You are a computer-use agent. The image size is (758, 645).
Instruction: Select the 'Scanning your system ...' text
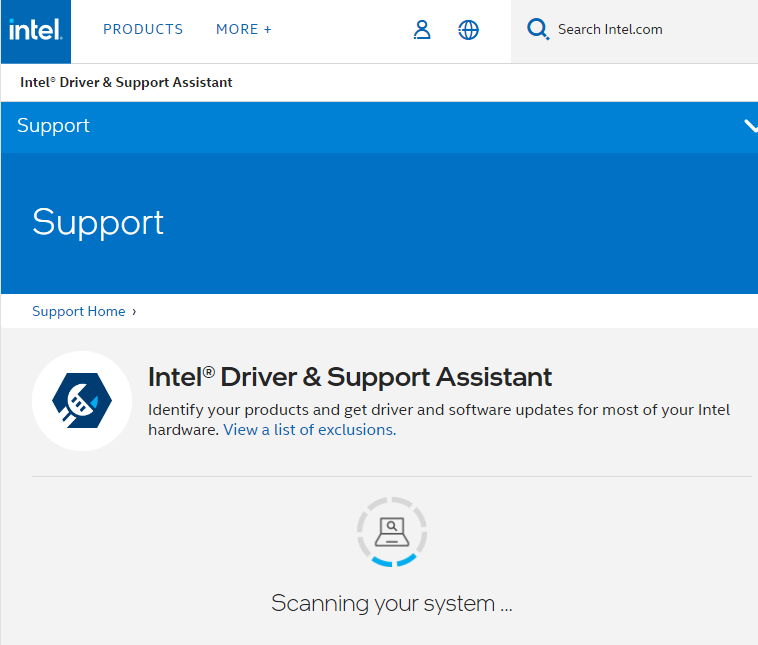point(392,604)
